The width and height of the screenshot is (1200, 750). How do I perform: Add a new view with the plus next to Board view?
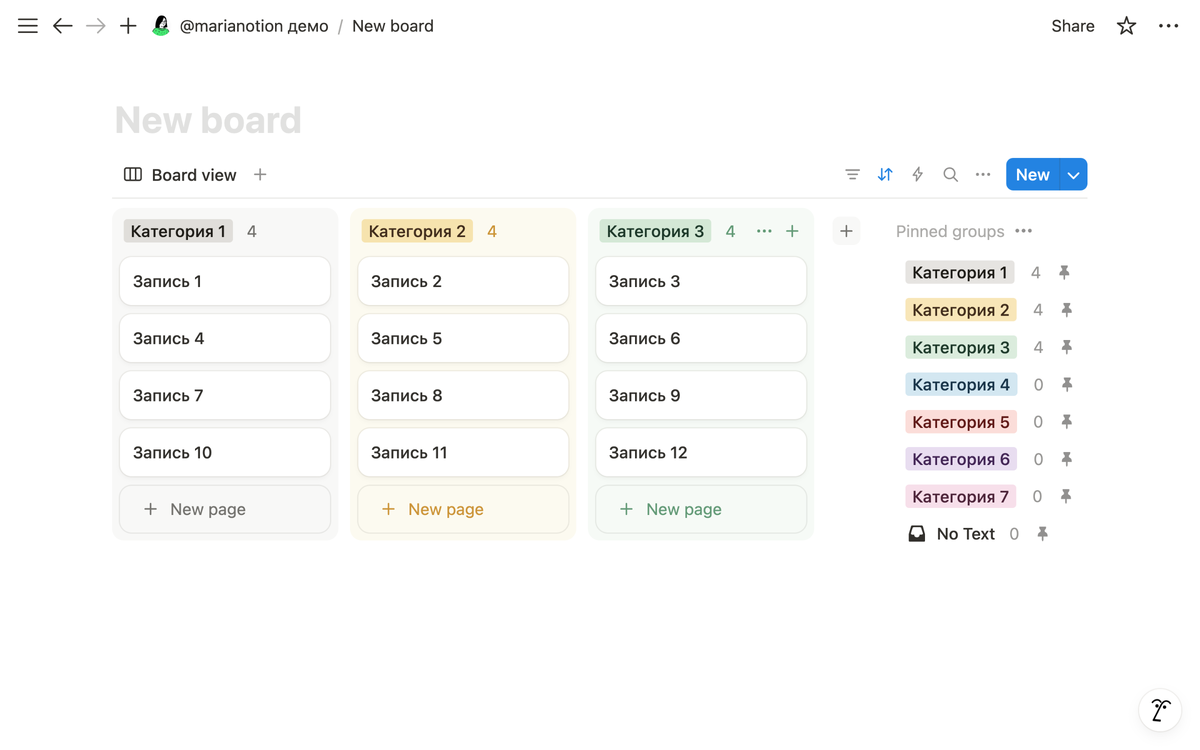260,175
